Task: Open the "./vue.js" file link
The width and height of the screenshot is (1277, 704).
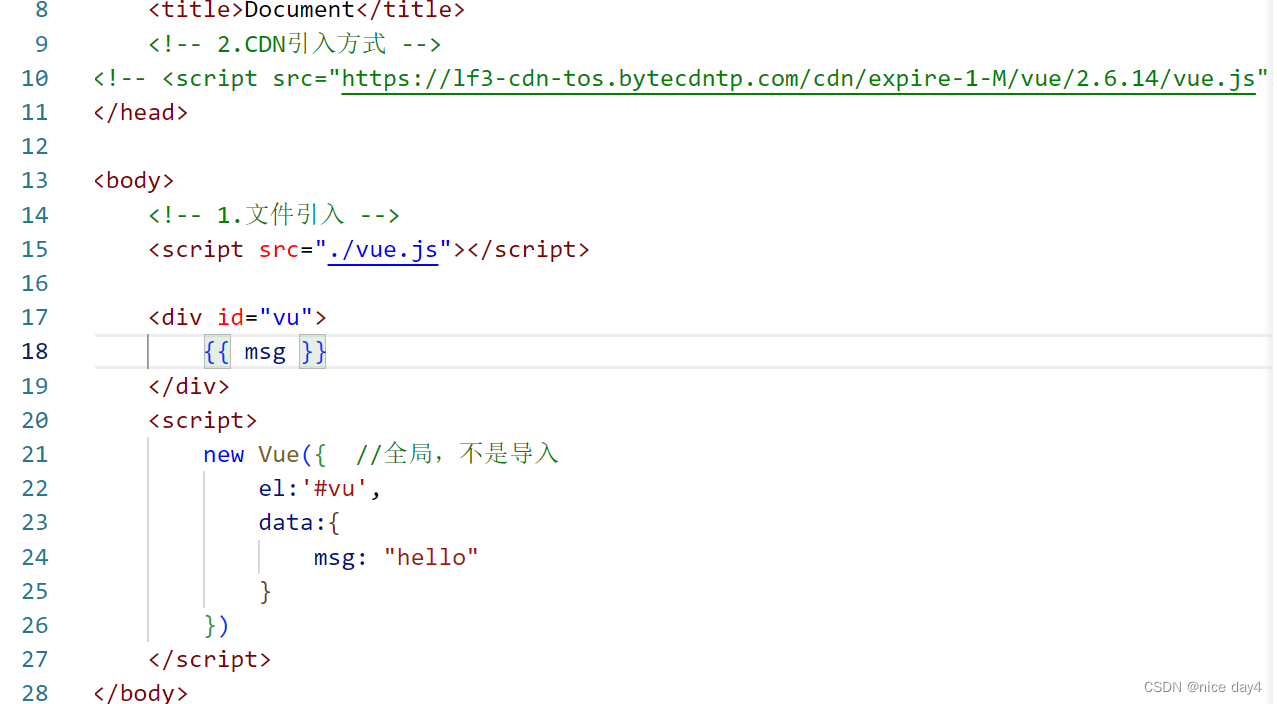Action: pos(383,249)
